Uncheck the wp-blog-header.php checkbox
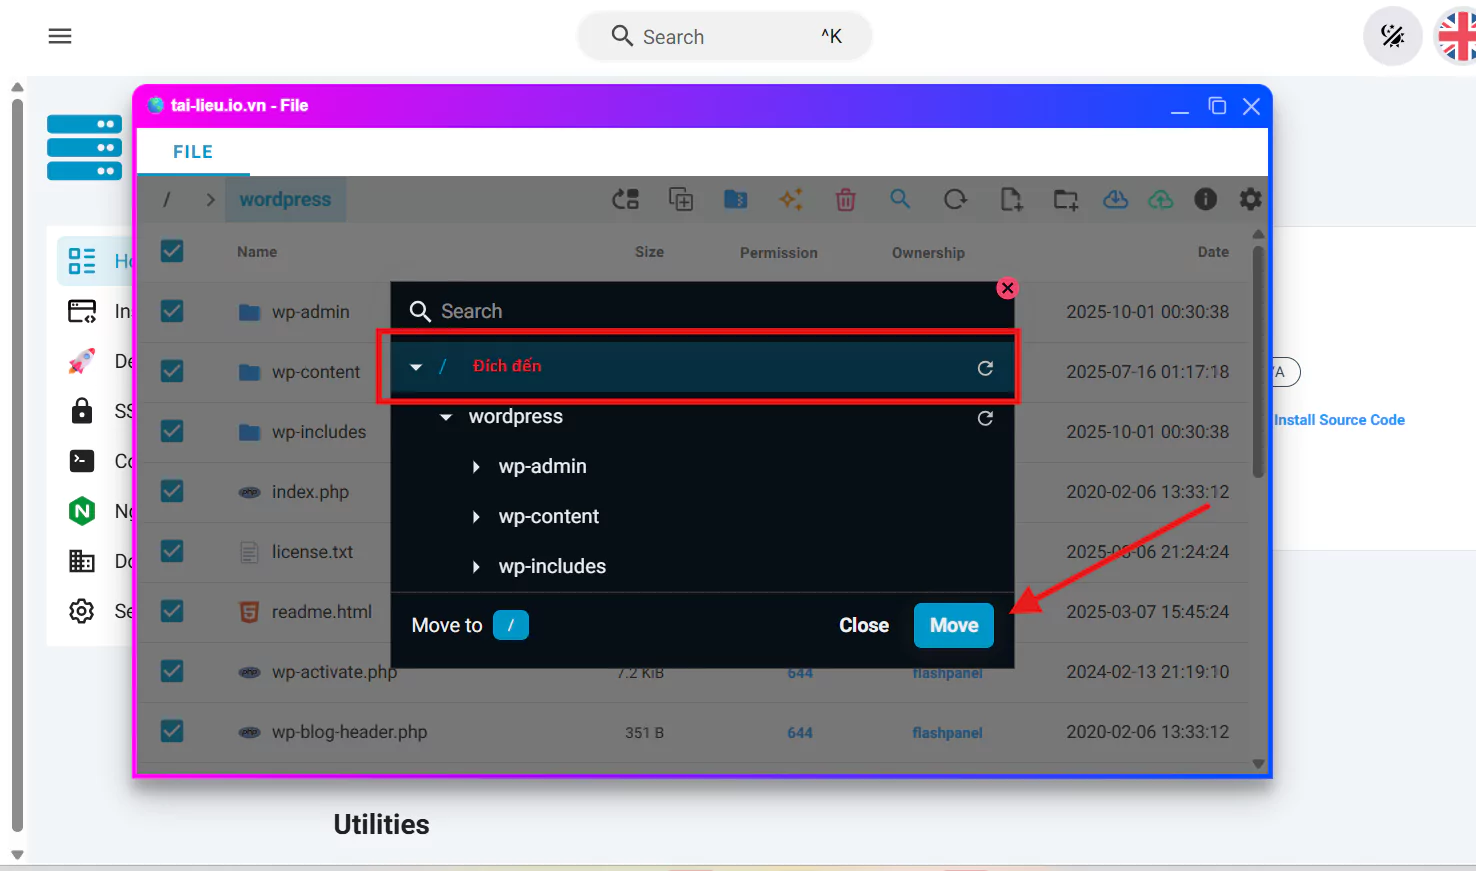The image size is (1476, 871). (172, 731)
